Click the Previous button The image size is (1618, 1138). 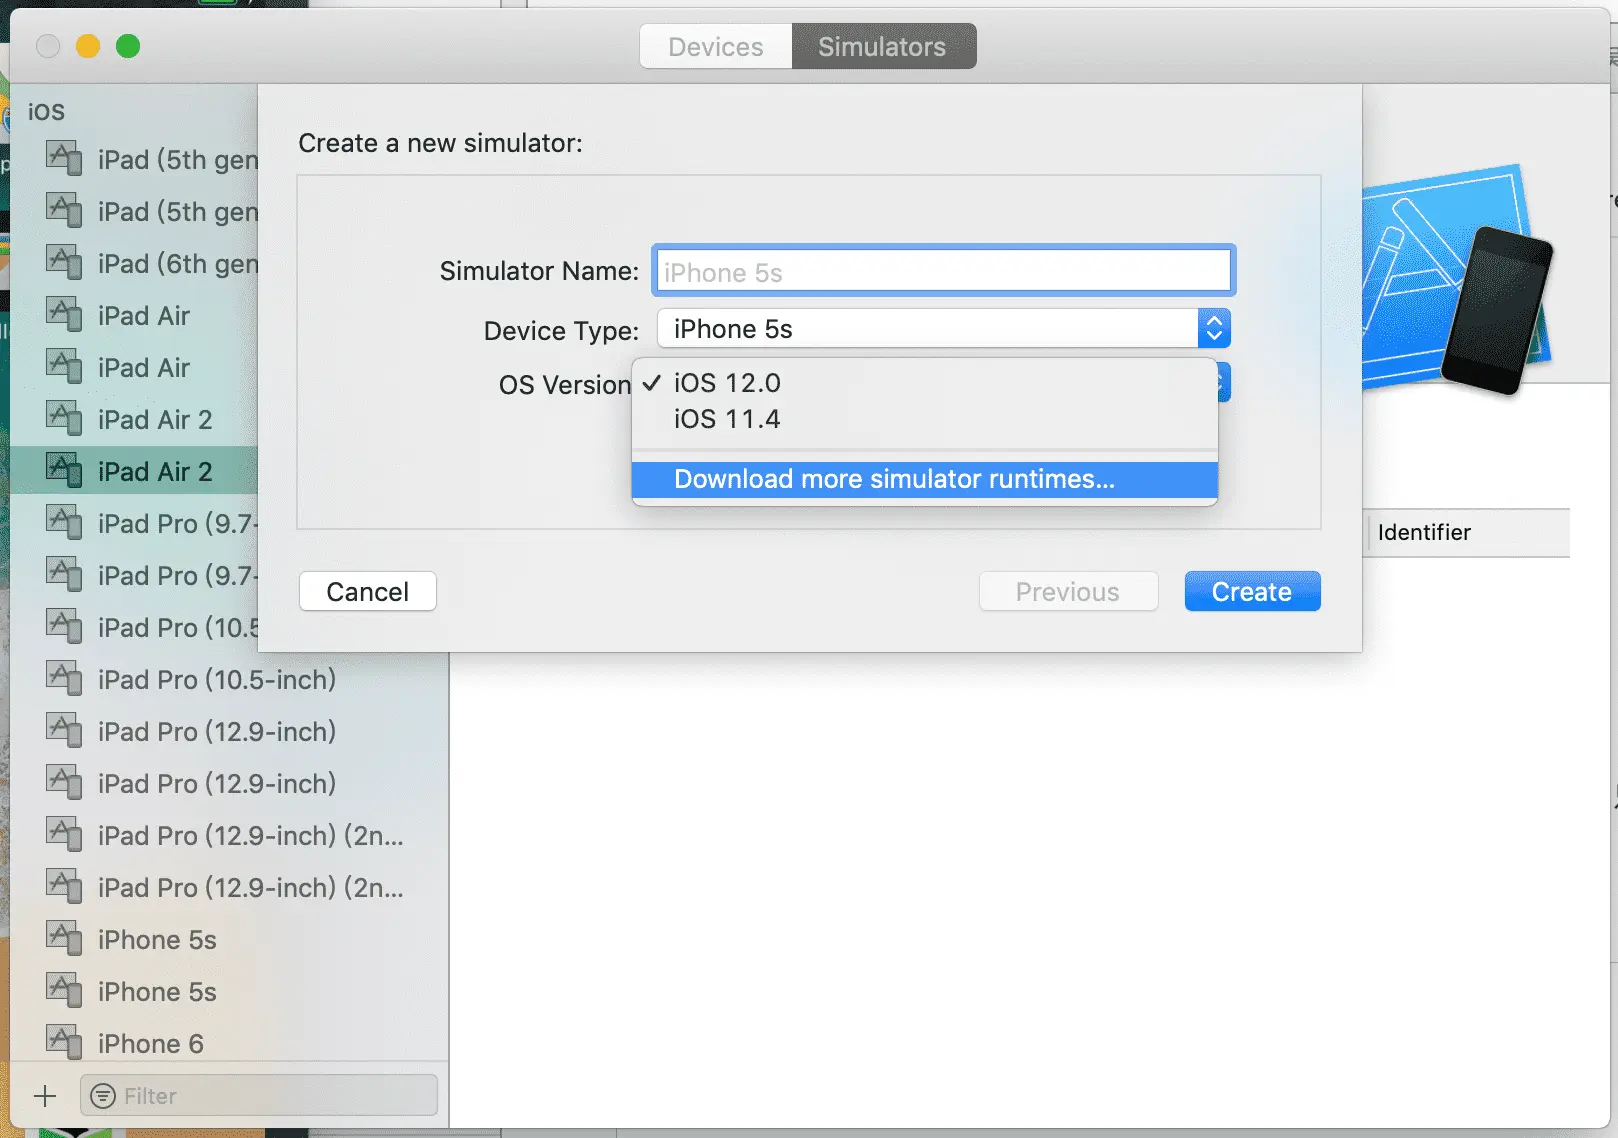click(x=1068, y=592)
